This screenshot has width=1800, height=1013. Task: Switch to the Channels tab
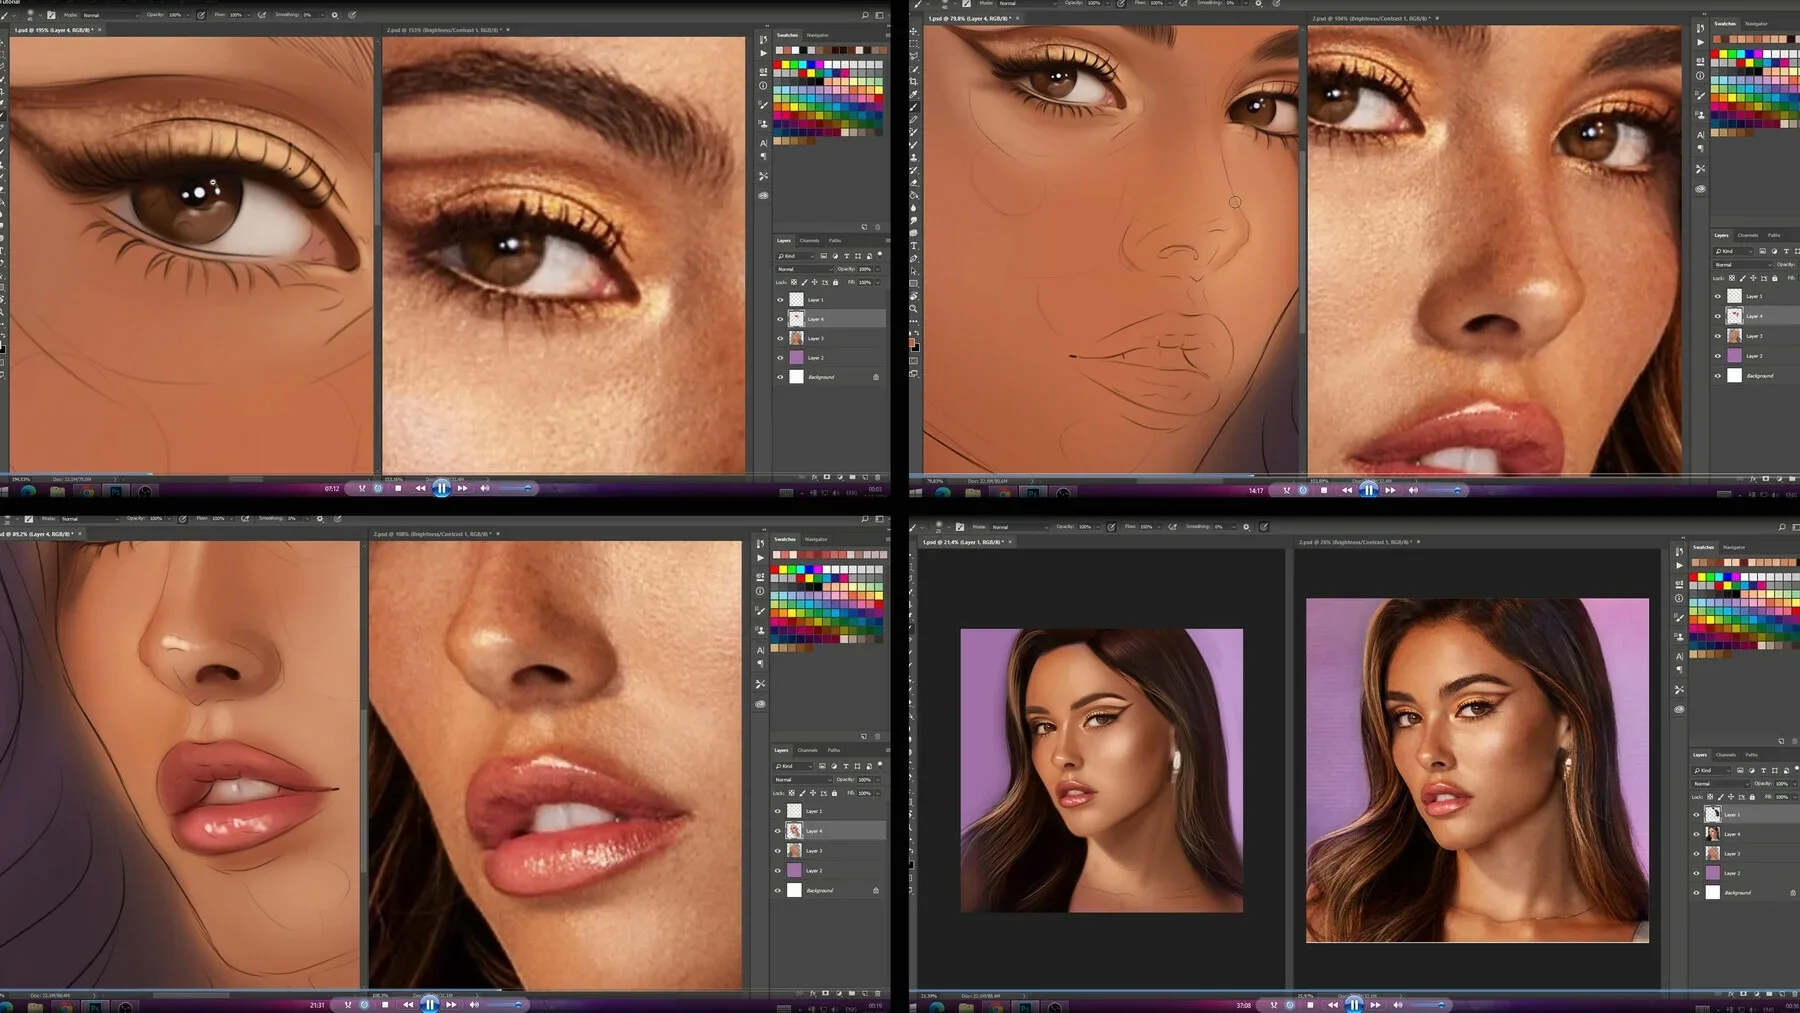[810, 241]
